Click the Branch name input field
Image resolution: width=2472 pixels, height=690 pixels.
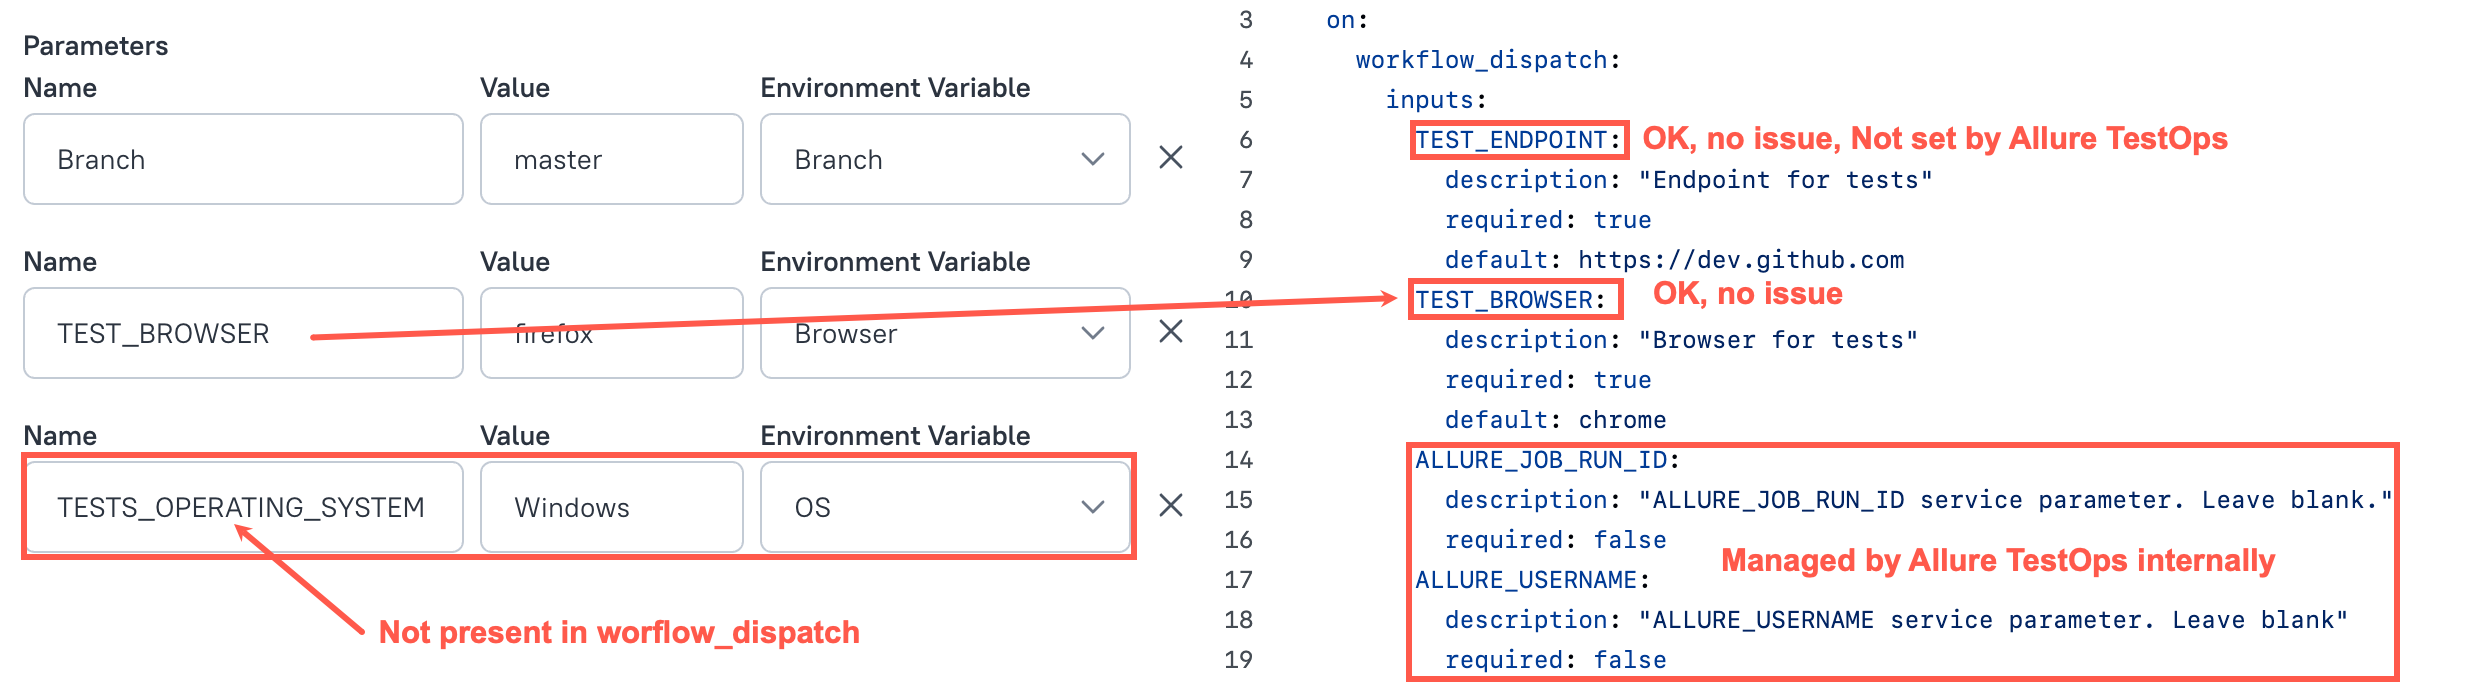(x=243, y=159)
